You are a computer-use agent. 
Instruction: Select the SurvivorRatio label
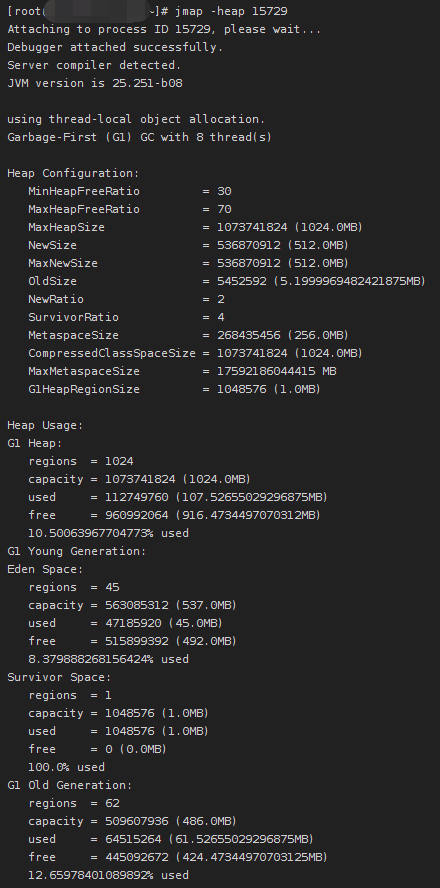click(x=74, y=317)
